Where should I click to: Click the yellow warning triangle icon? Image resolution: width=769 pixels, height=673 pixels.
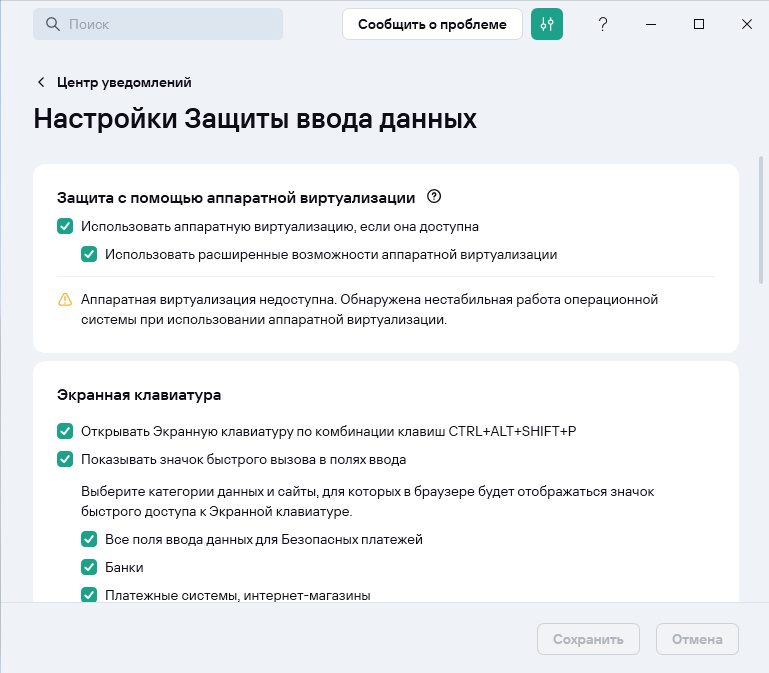[65, 299]
